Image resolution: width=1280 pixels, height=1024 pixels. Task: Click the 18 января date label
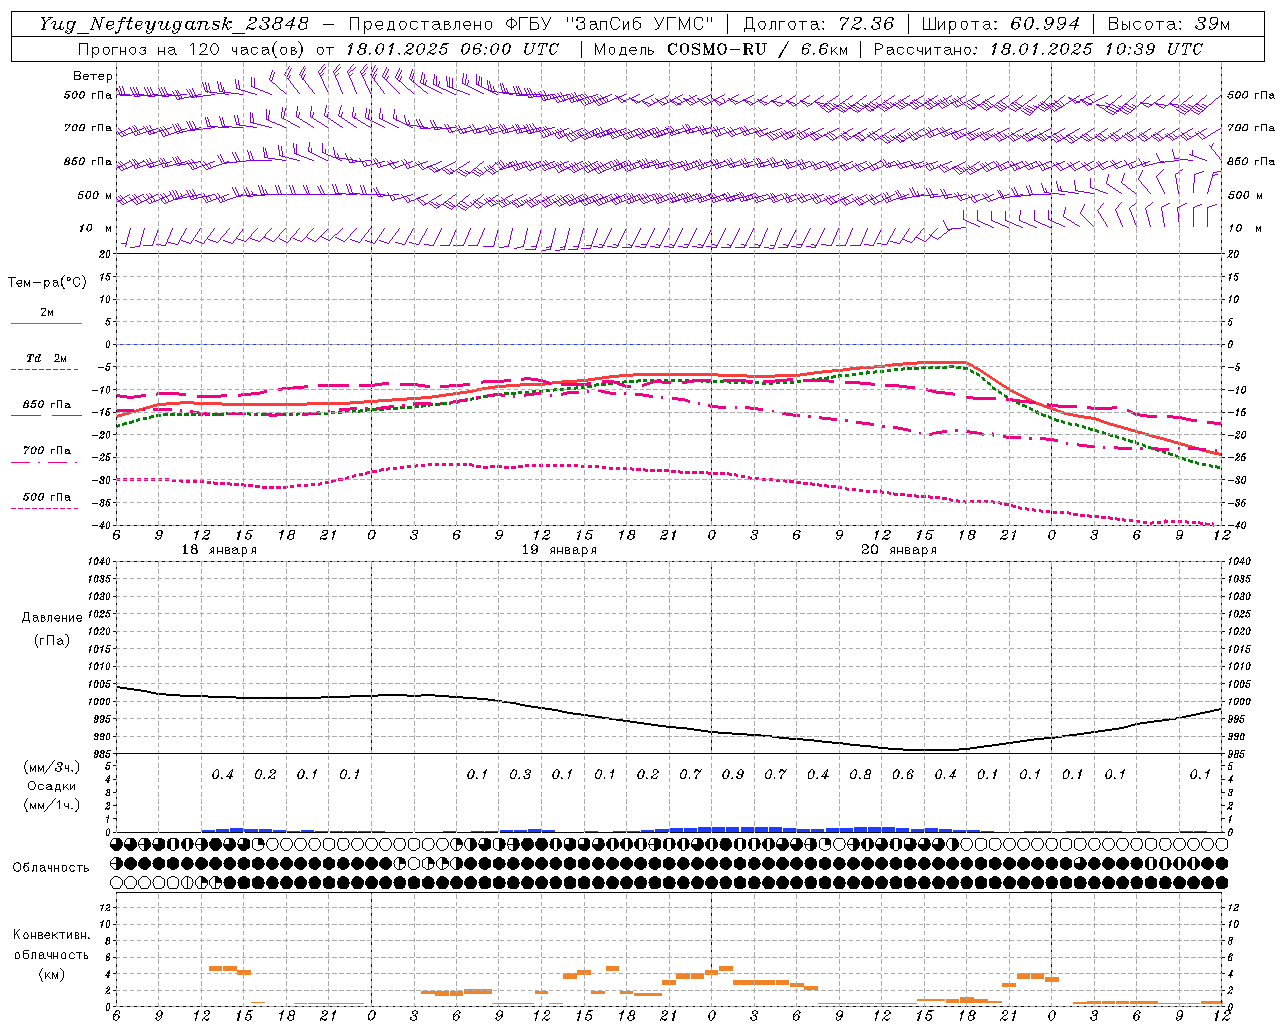(x=219, y=550)
